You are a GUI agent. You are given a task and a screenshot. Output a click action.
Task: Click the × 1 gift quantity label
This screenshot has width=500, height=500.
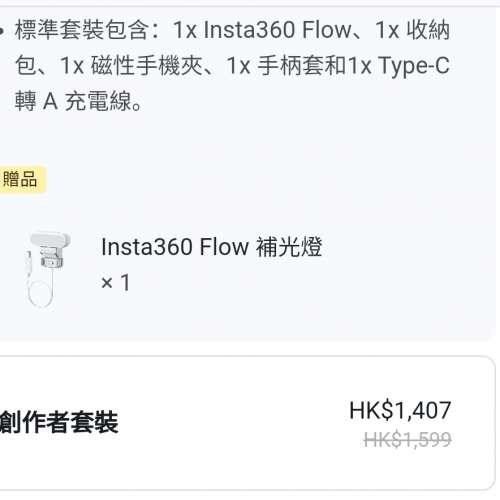click(115, 283)
